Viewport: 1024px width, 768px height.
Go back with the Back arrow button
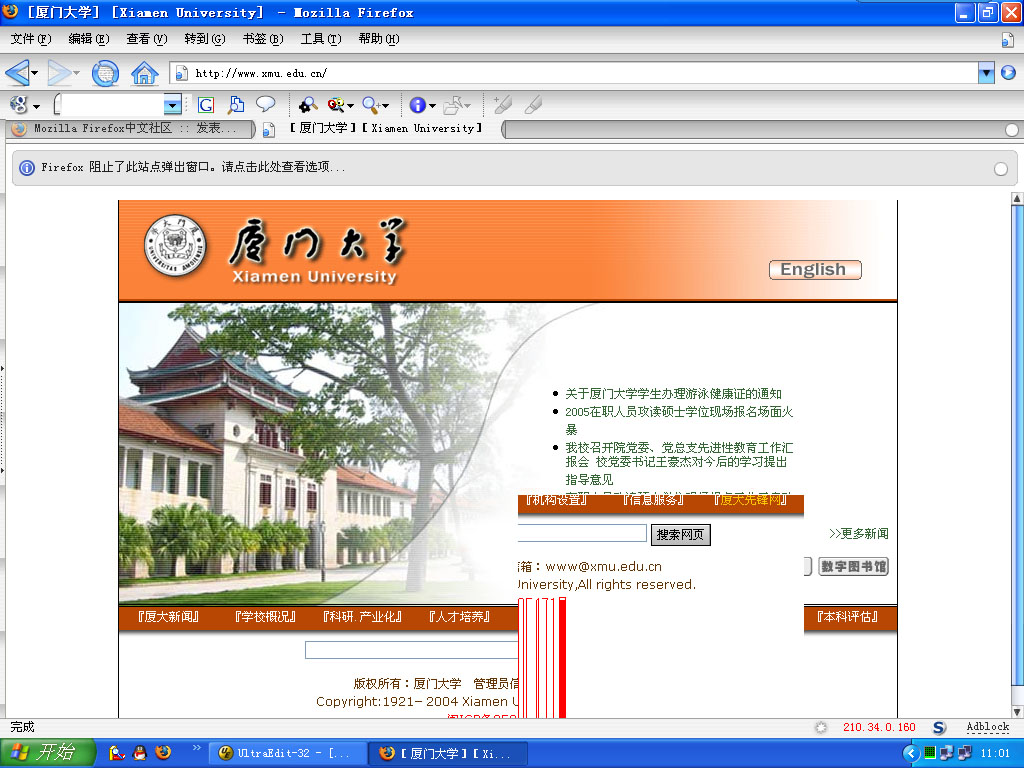point(17,72)
